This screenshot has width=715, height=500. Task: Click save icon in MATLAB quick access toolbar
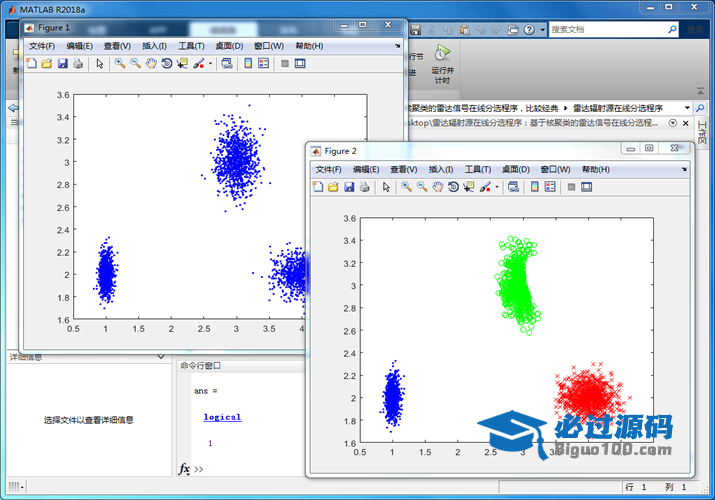(415, 30)
